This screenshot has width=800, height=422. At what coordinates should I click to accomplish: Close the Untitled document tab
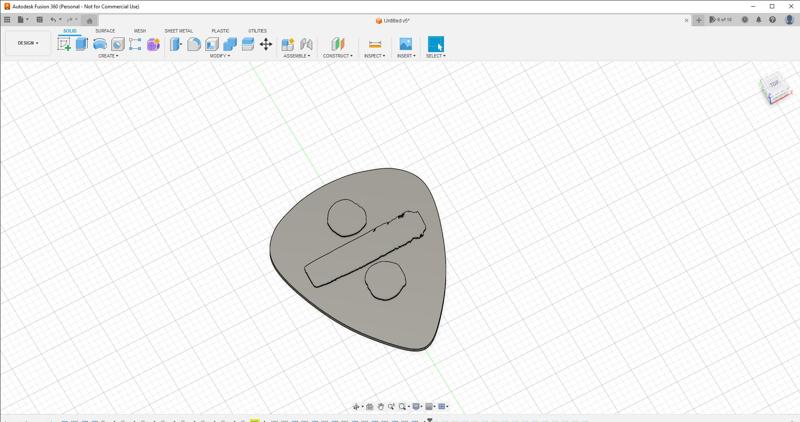686,20
